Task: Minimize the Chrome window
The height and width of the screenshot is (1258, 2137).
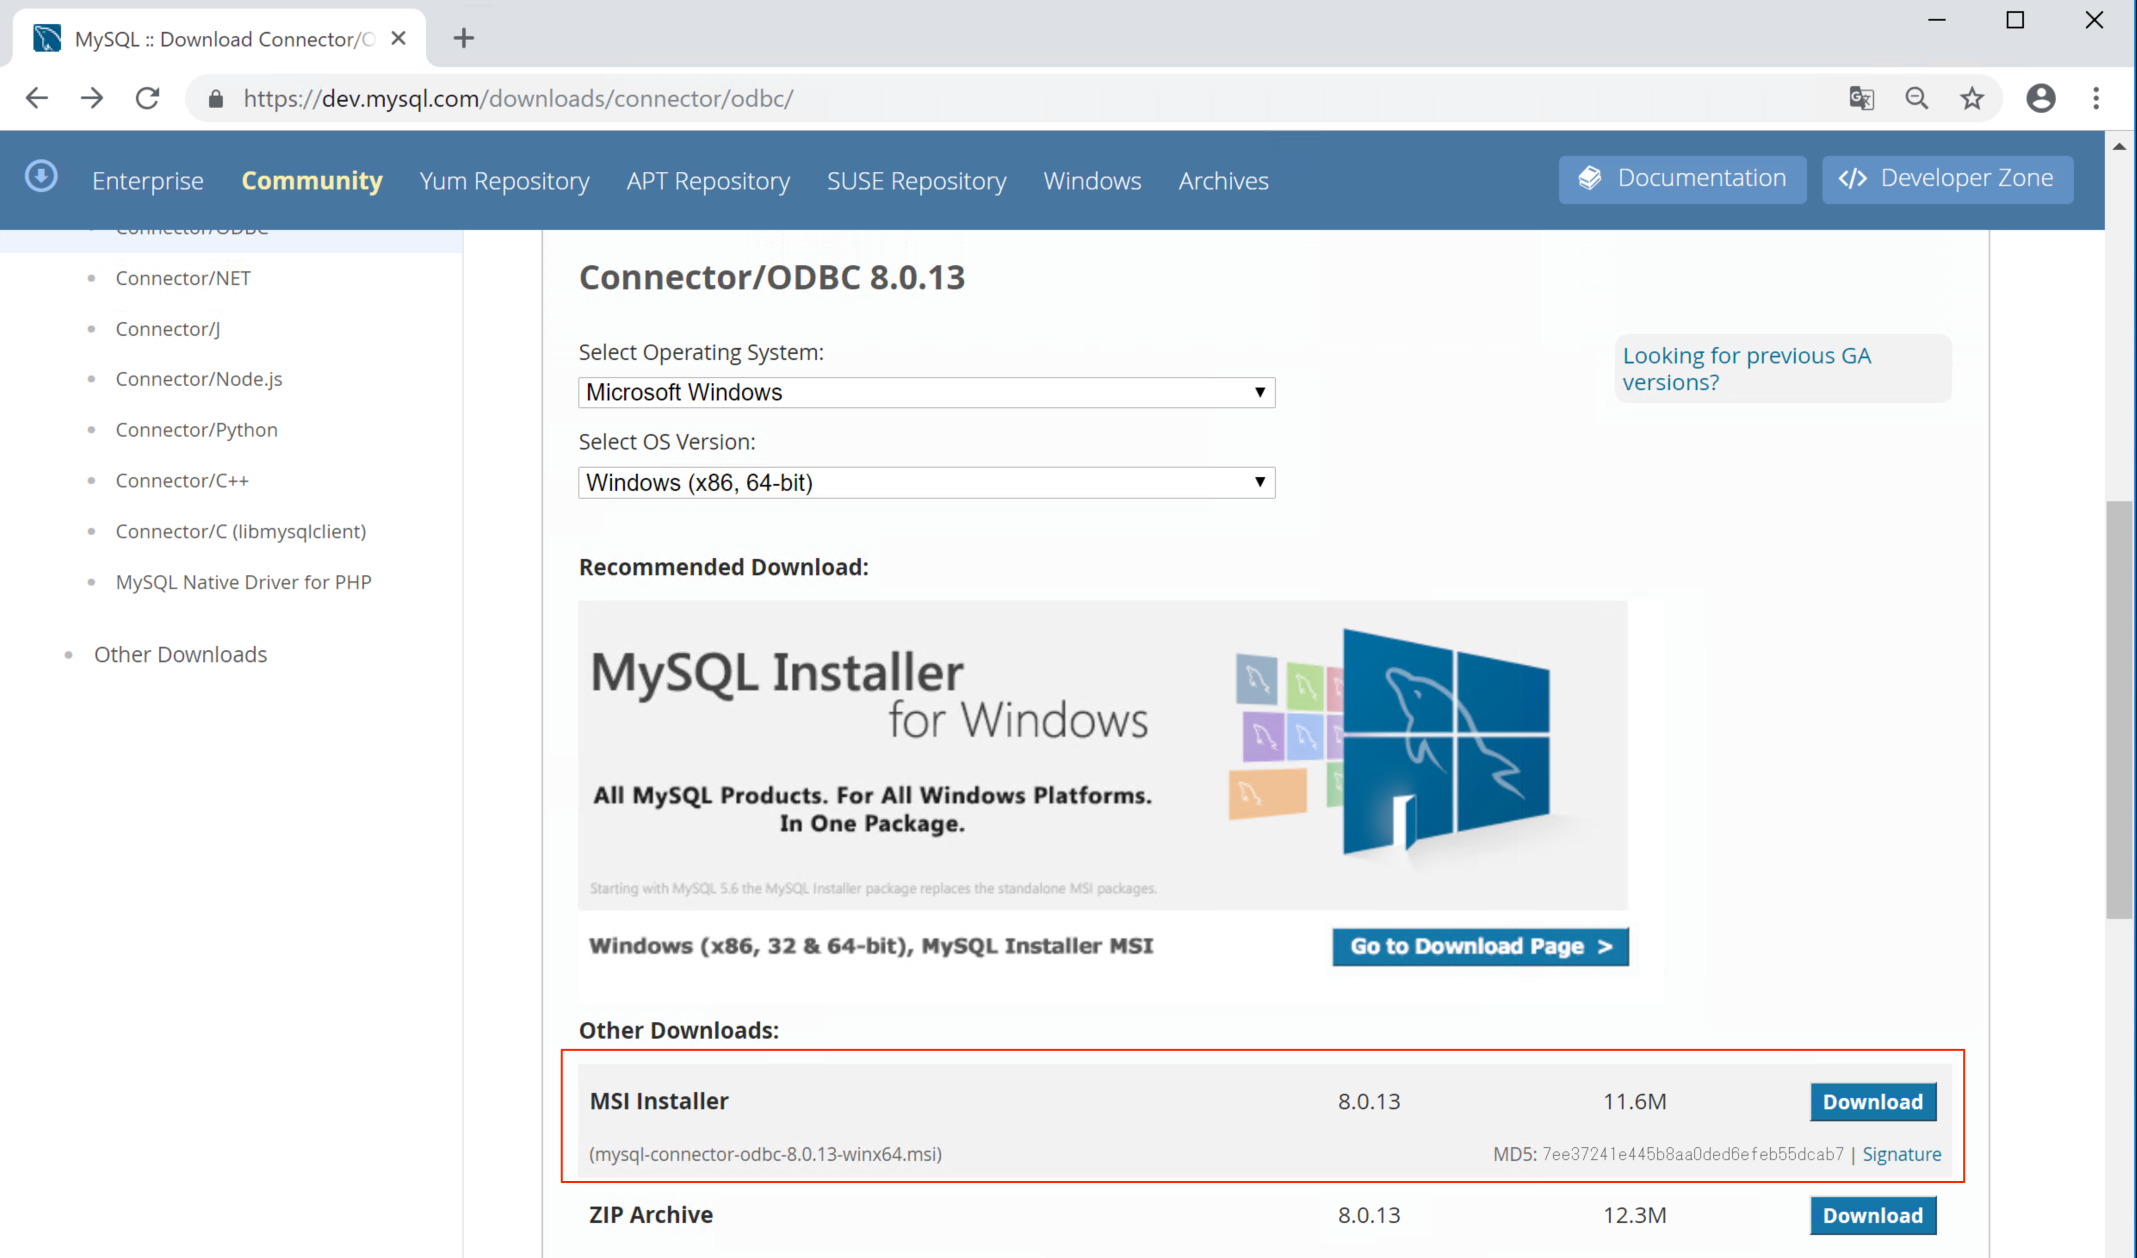Action: click(x=1937, y=20)
